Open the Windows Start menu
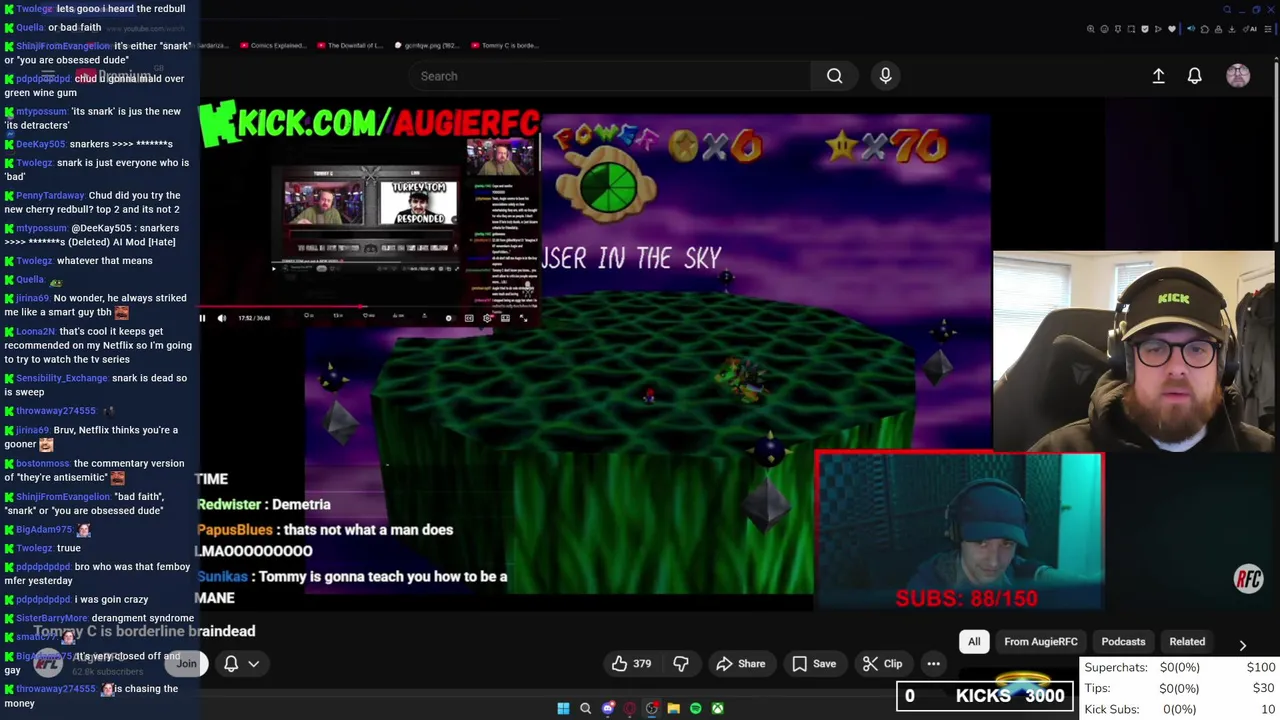 coord(563,708)
